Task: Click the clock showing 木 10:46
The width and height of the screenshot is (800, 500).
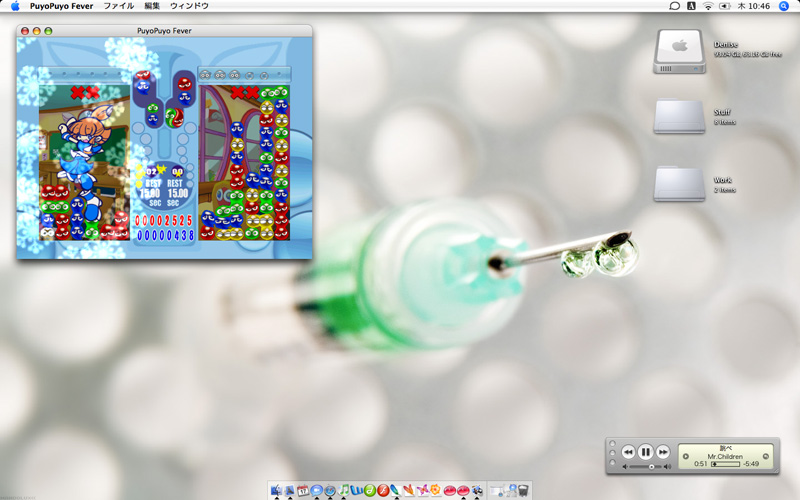Action: [754, 6]
